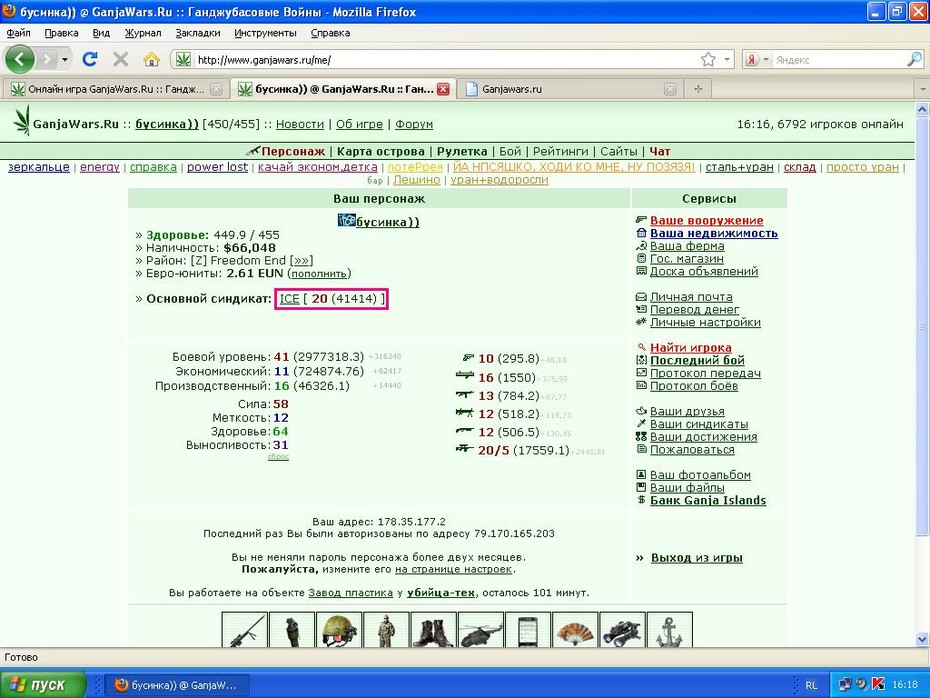The width and height of the screenshot is (930, 698).
Task: Click the hand fan item thumbnail
Action: click(575, 630)
